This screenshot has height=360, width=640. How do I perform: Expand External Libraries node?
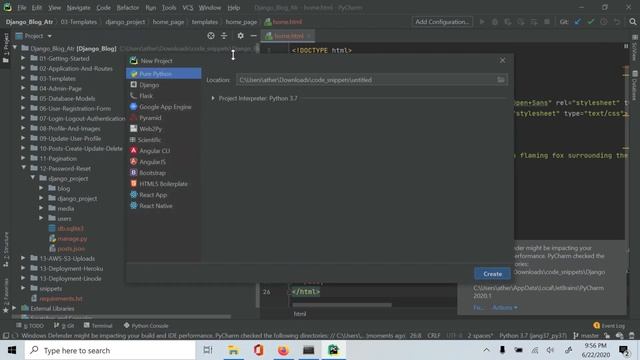point(14,308)
